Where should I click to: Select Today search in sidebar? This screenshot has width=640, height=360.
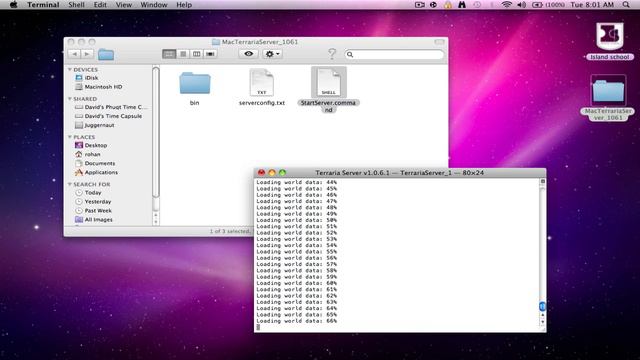click(x=88, y=193)
